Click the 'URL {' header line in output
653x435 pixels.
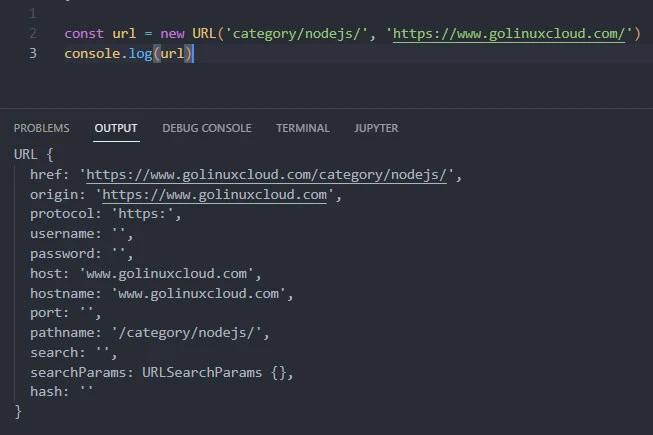tap(34, 155)
